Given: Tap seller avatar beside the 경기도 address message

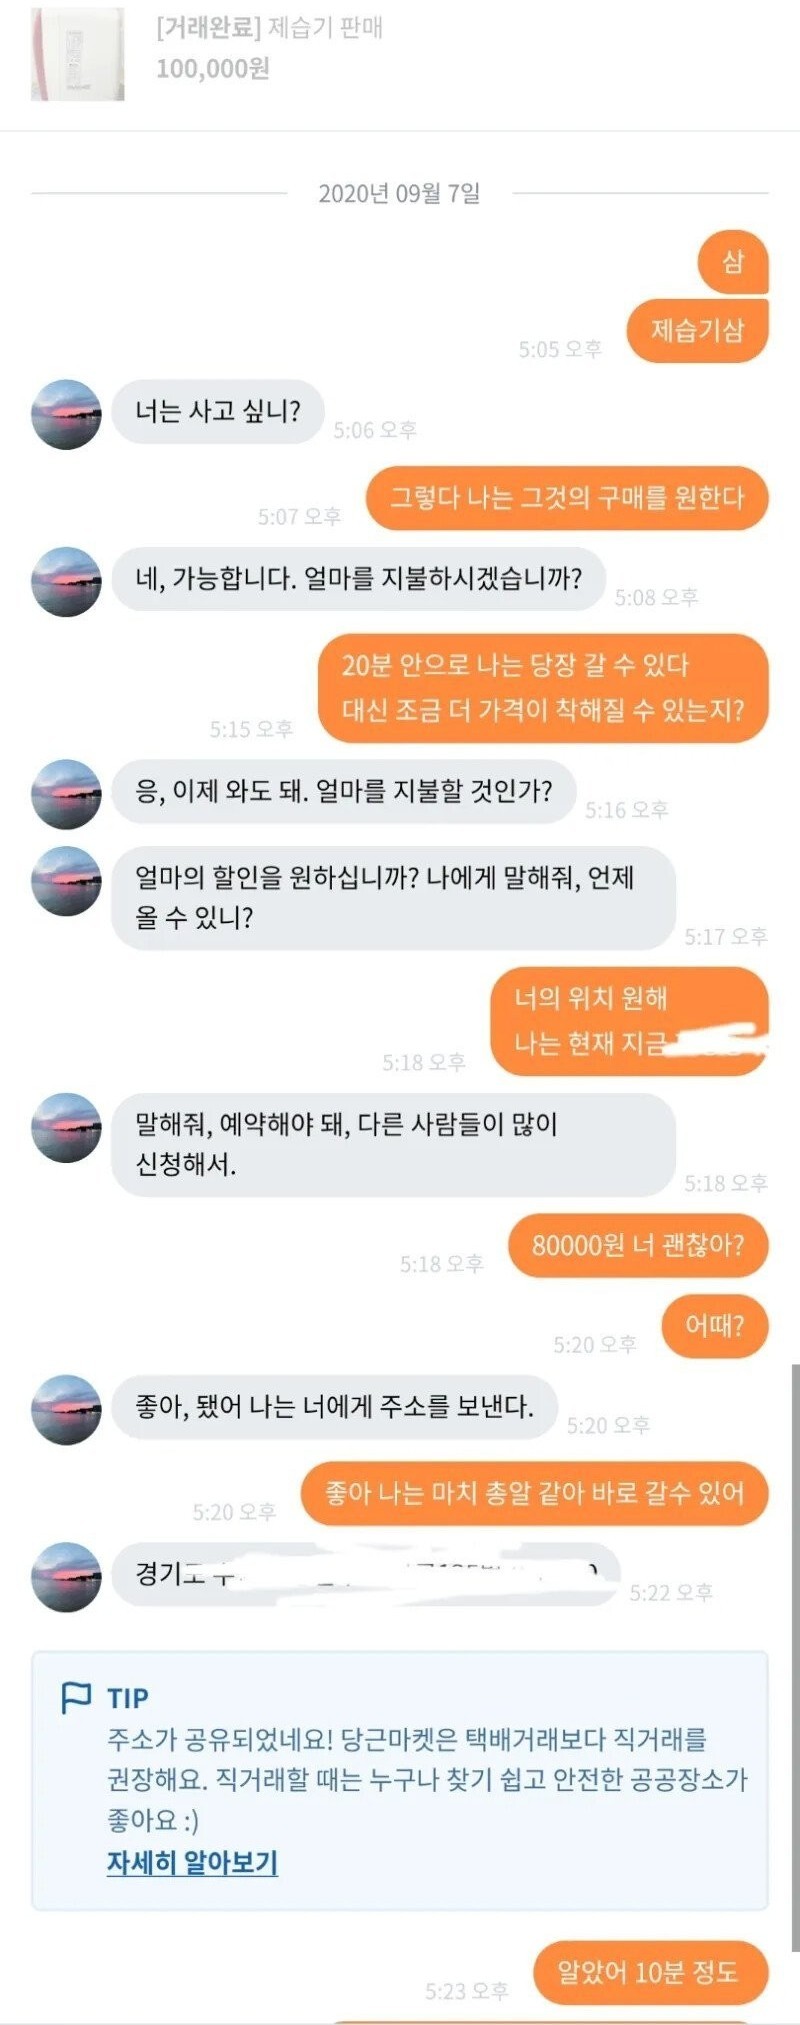Looking at the screenshot, I should (x=66, y=1577).
